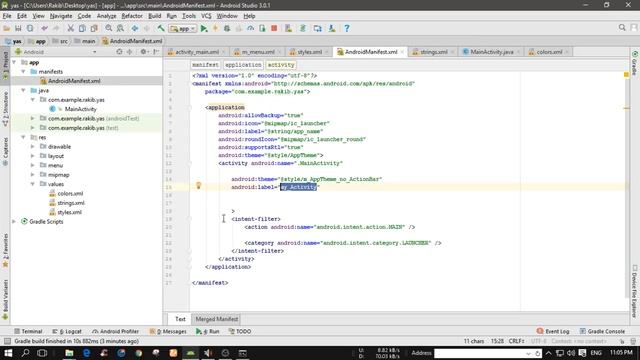640x360 pixels.
Task: Click the CRLF line separator indicator
Action: pos(516,341)
